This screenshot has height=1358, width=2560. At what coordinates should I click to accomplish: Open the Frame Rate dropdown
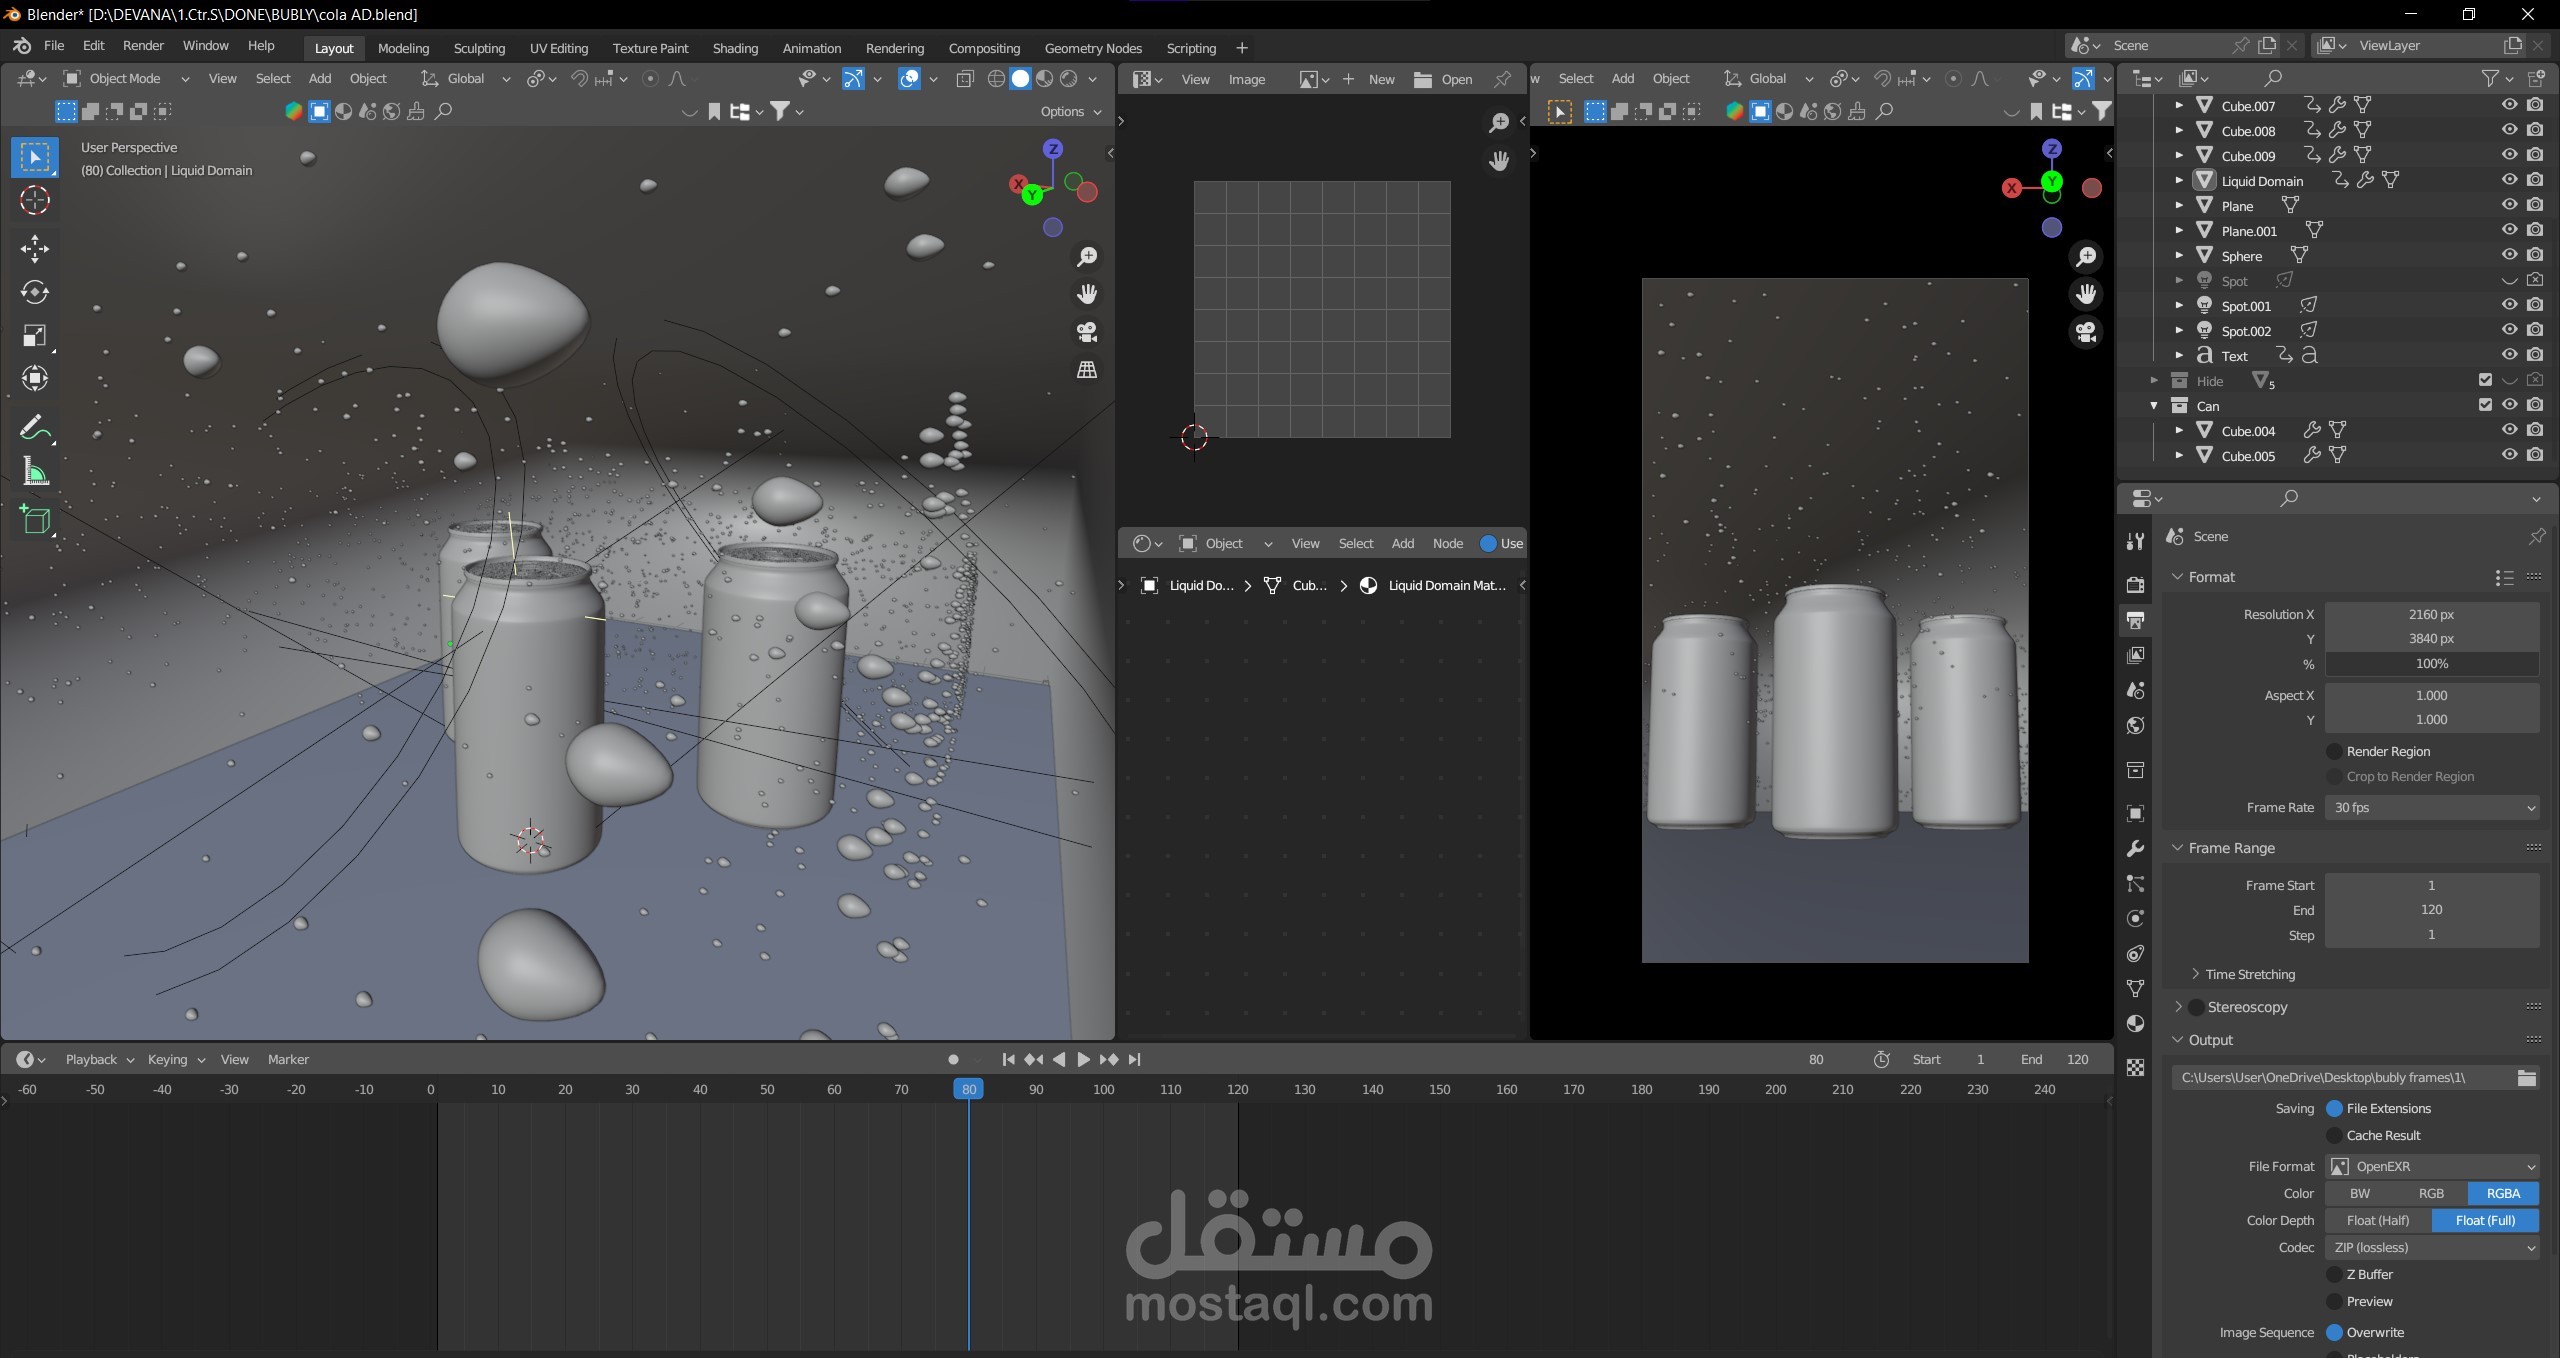tap(2431, 807)
